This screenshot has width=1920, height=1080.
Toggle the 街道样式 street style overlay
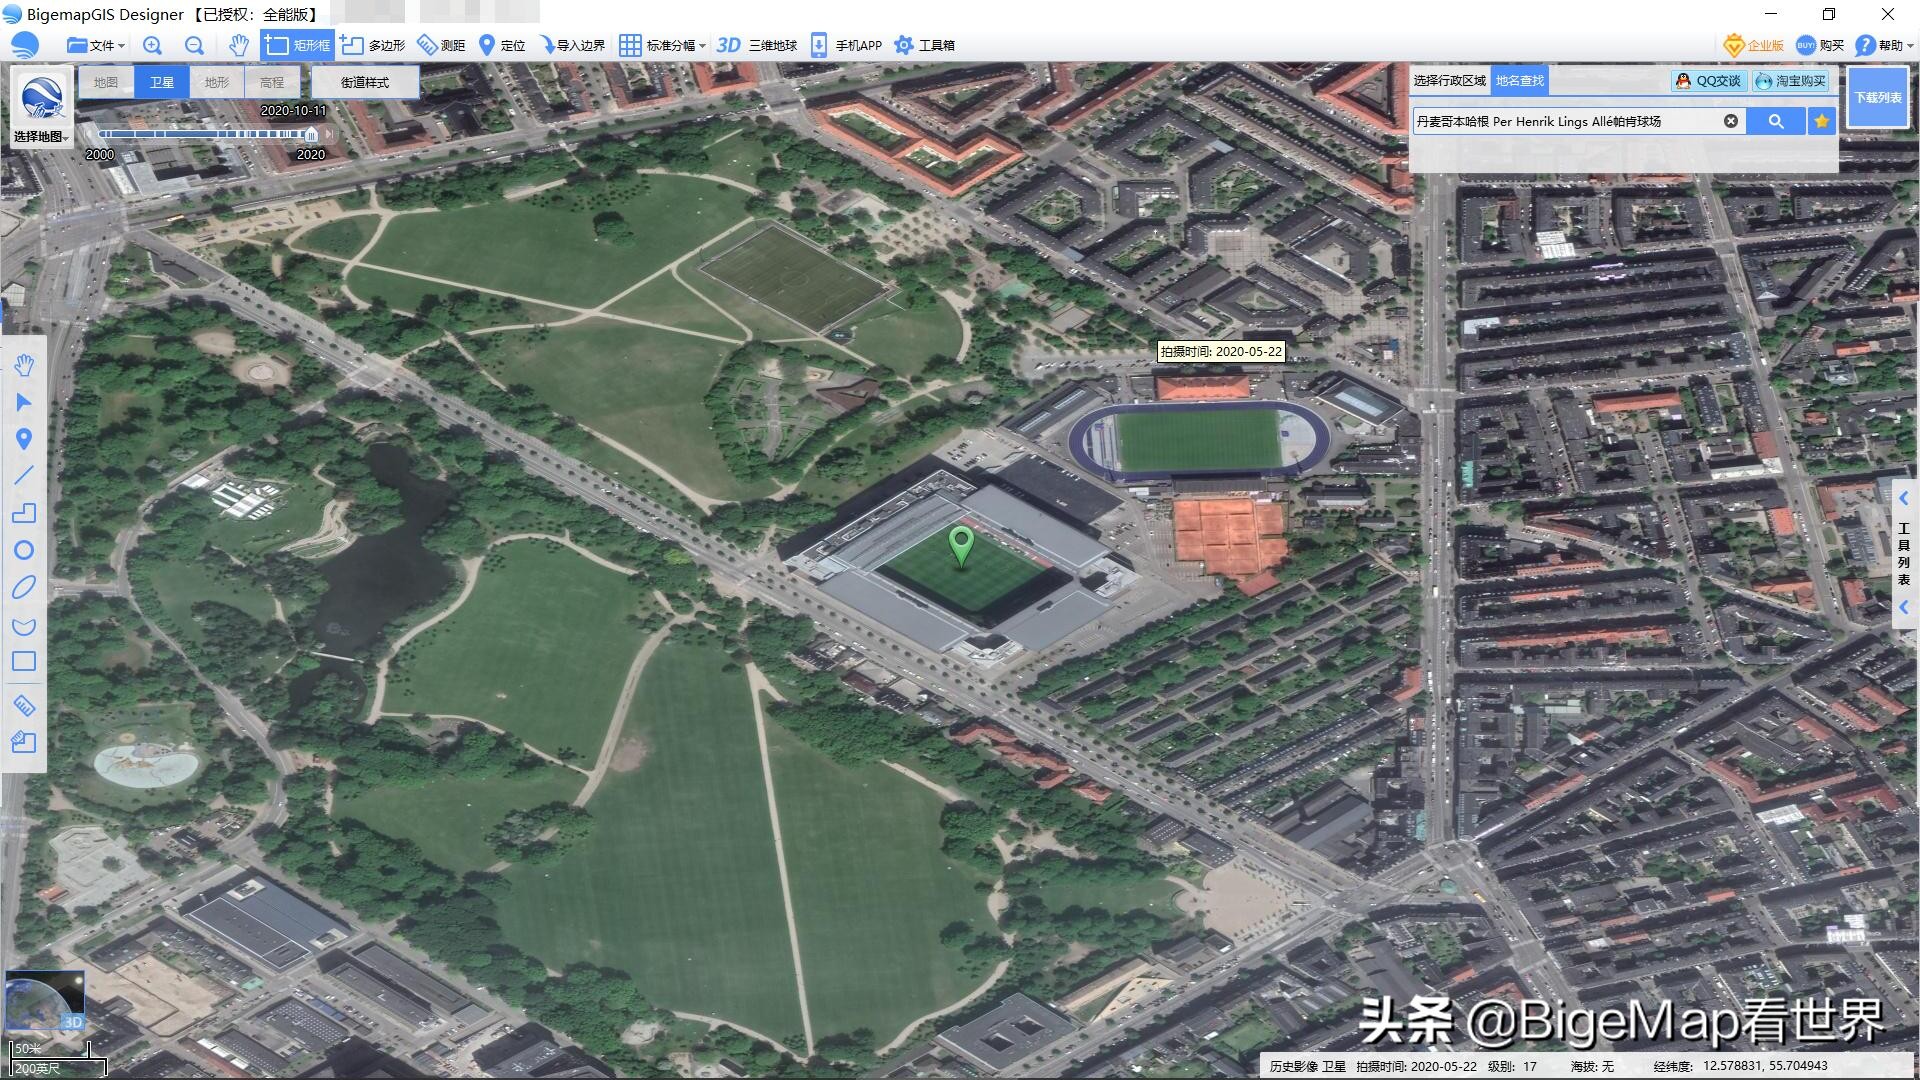point(365,82)
